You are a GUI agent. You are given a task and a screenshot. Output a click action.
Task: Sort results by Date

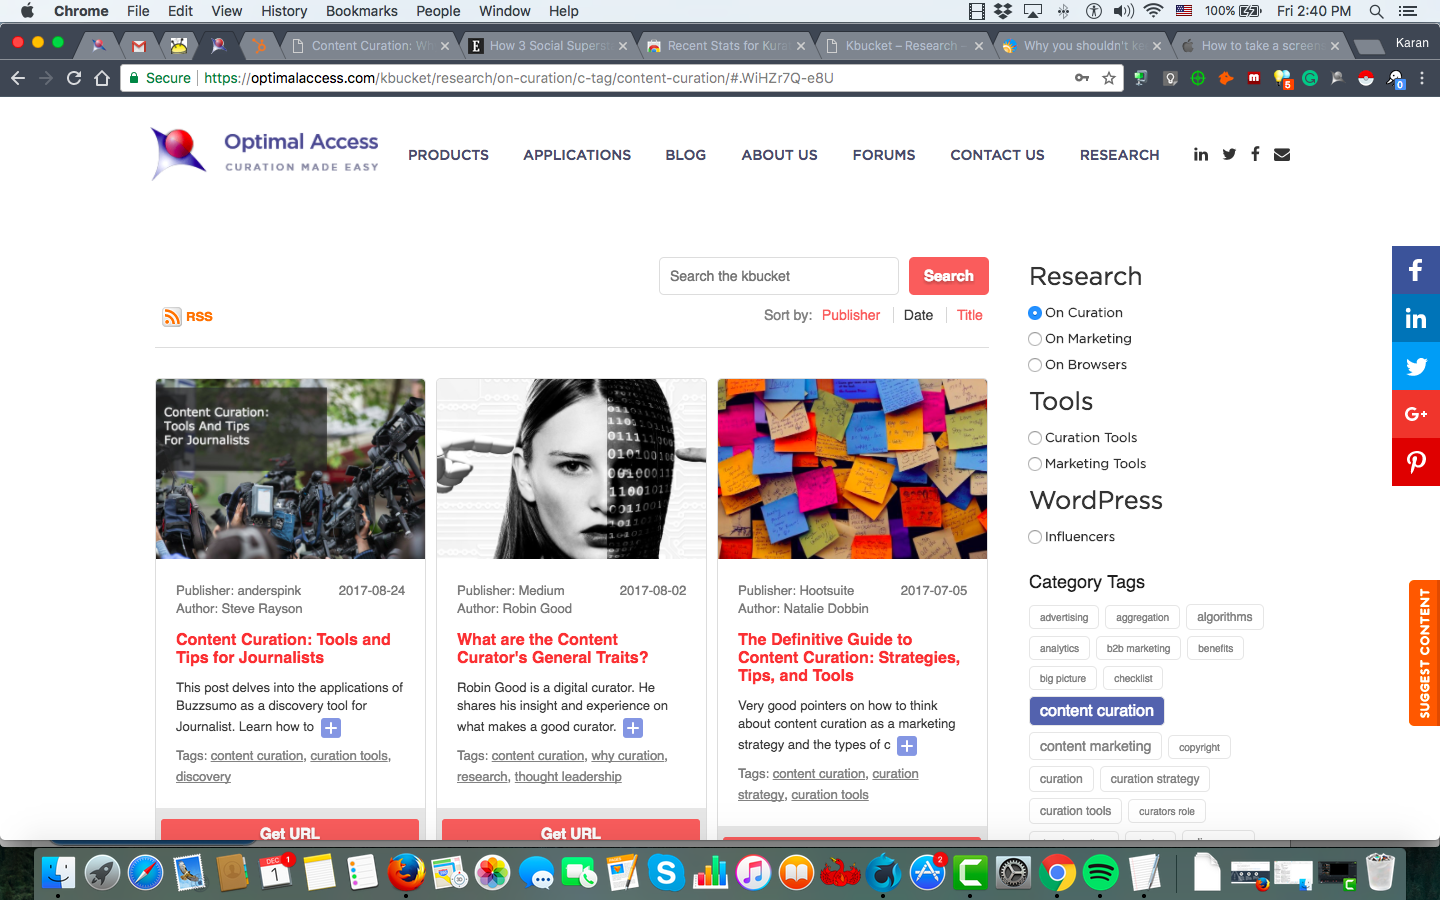pos(918,315)
